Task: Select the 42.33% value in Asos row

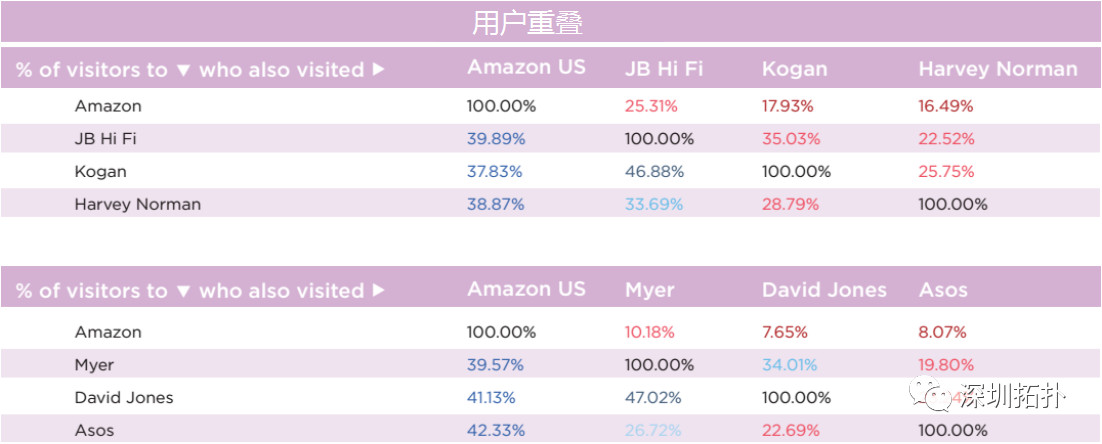Action: click(495, 431)
